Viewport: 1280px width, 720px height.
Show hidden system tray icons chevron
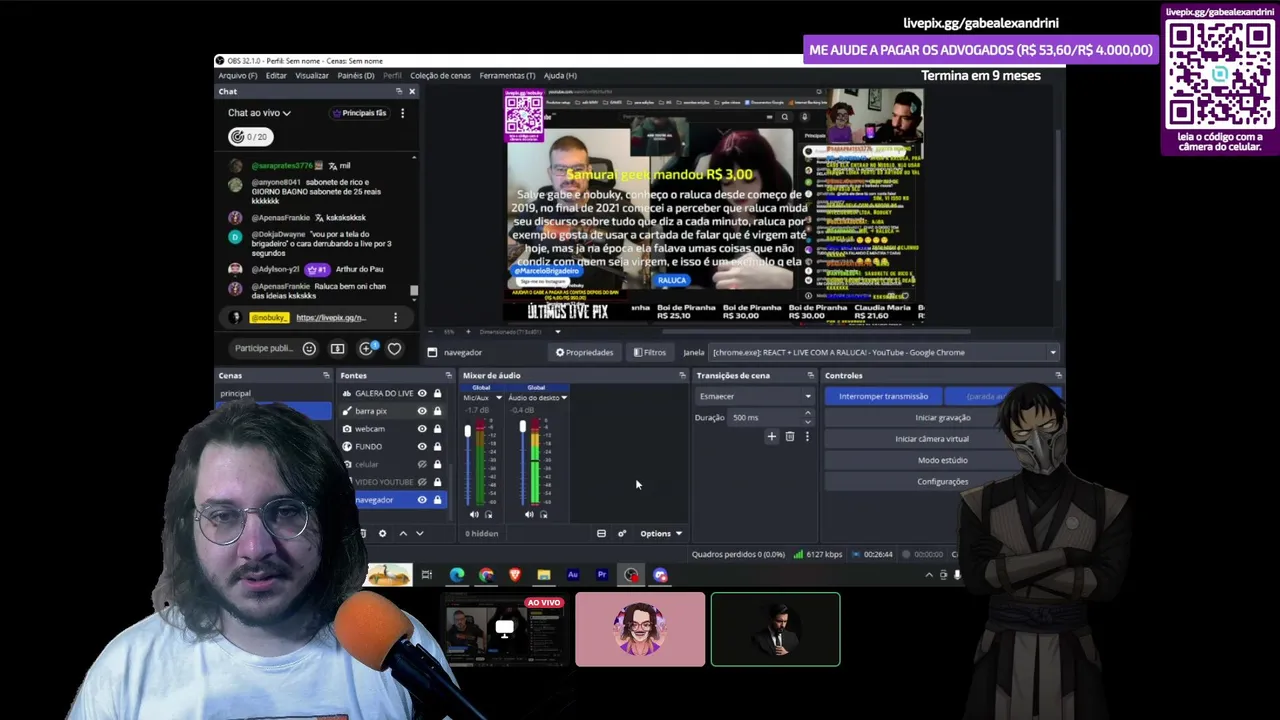tap(929, 574)
